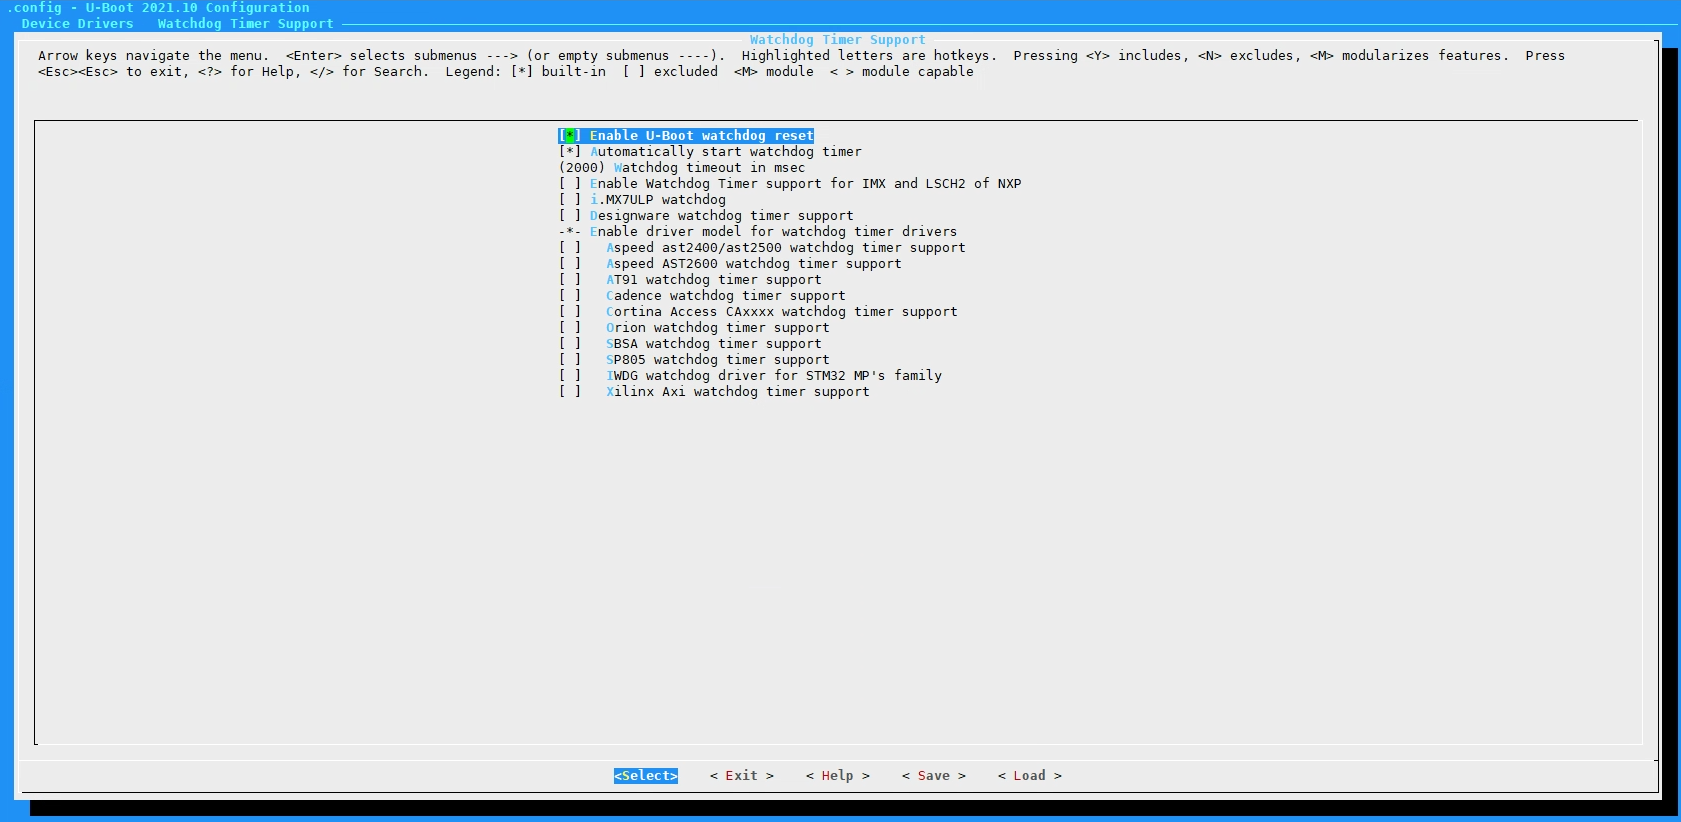1681x822 pixels.
Task: Select 'Cortina Access CAxxxx watchdog timer support' label
Action: click(x=781, y=312)
